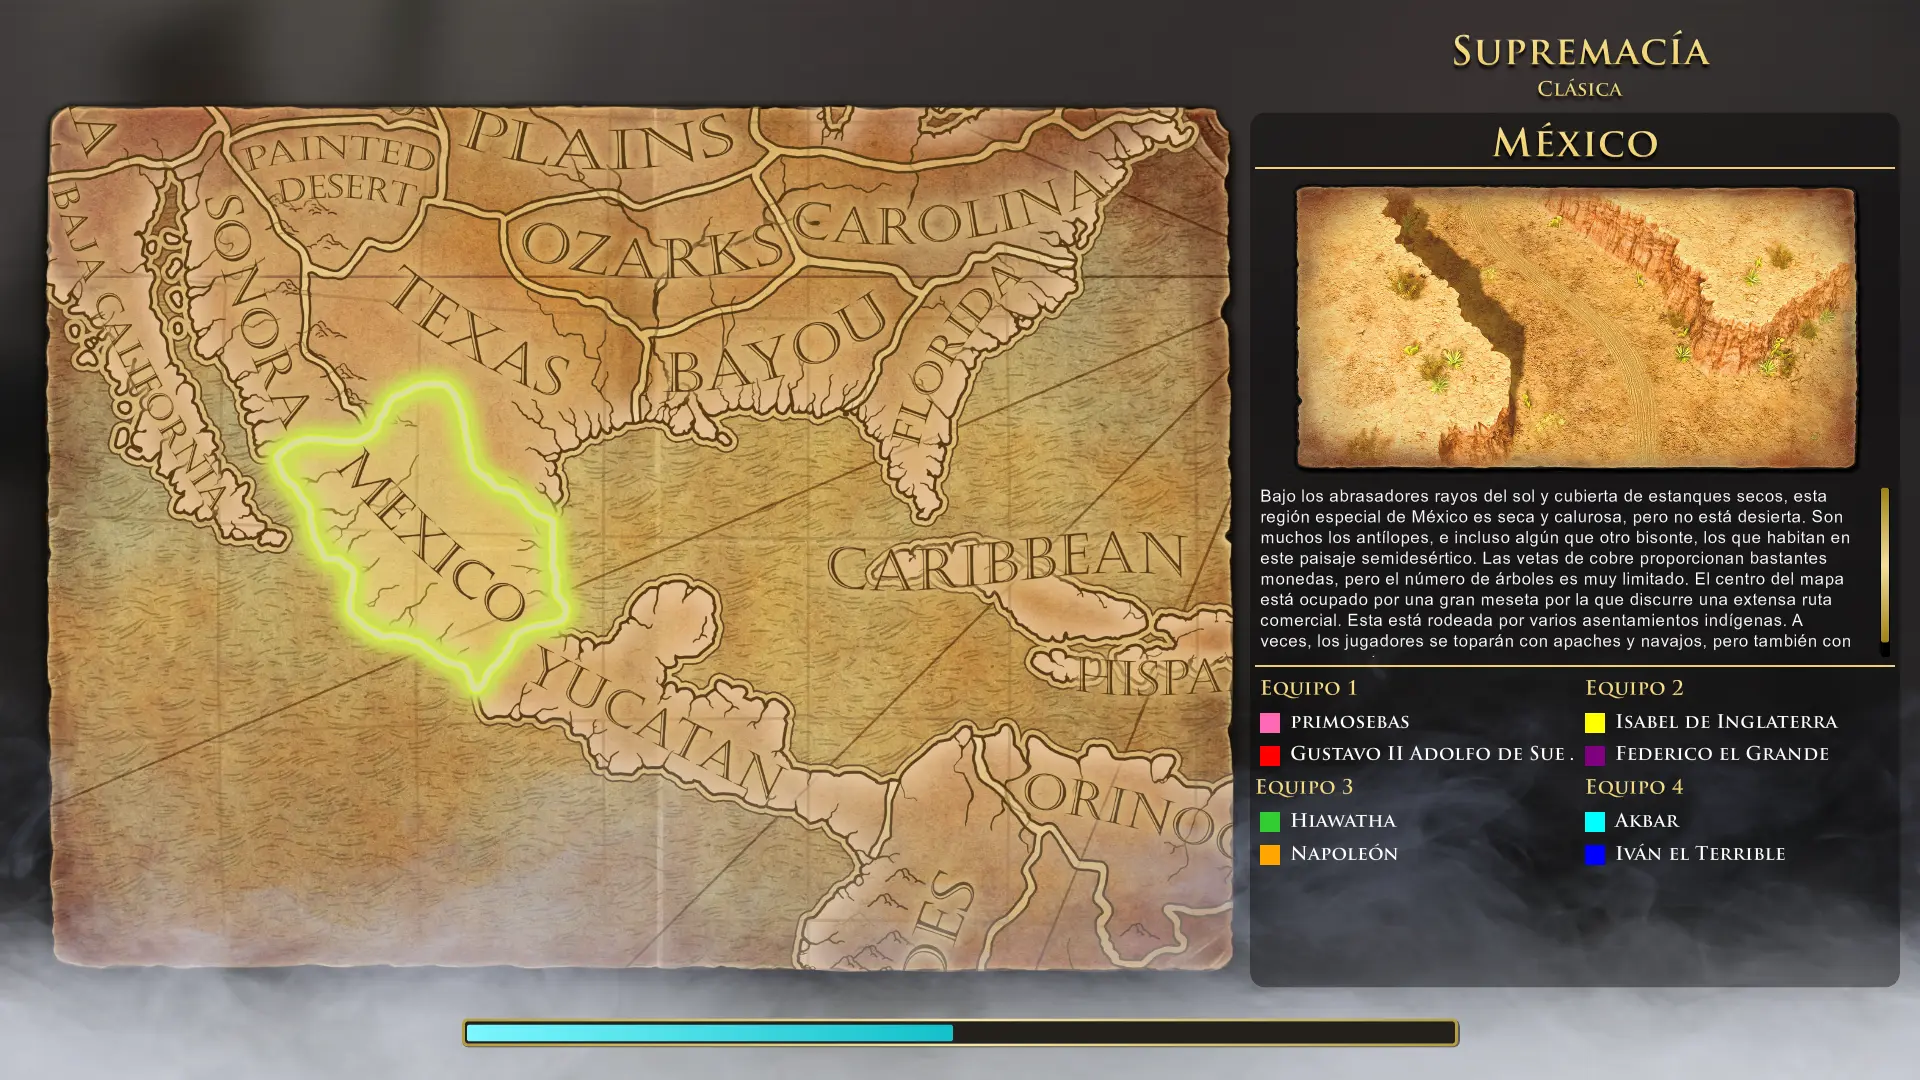The width and height of the screenshot is (1920, 1080).
Task: Click the Plains region on the map
Action: 600,143
